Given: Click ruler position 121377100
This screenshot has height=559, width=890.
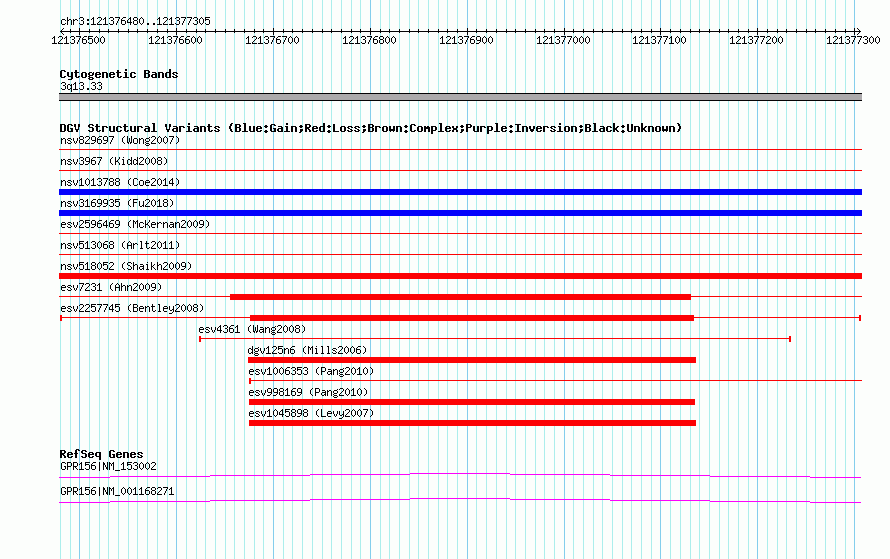Looking at the screenshot, I should coord(660,40).
